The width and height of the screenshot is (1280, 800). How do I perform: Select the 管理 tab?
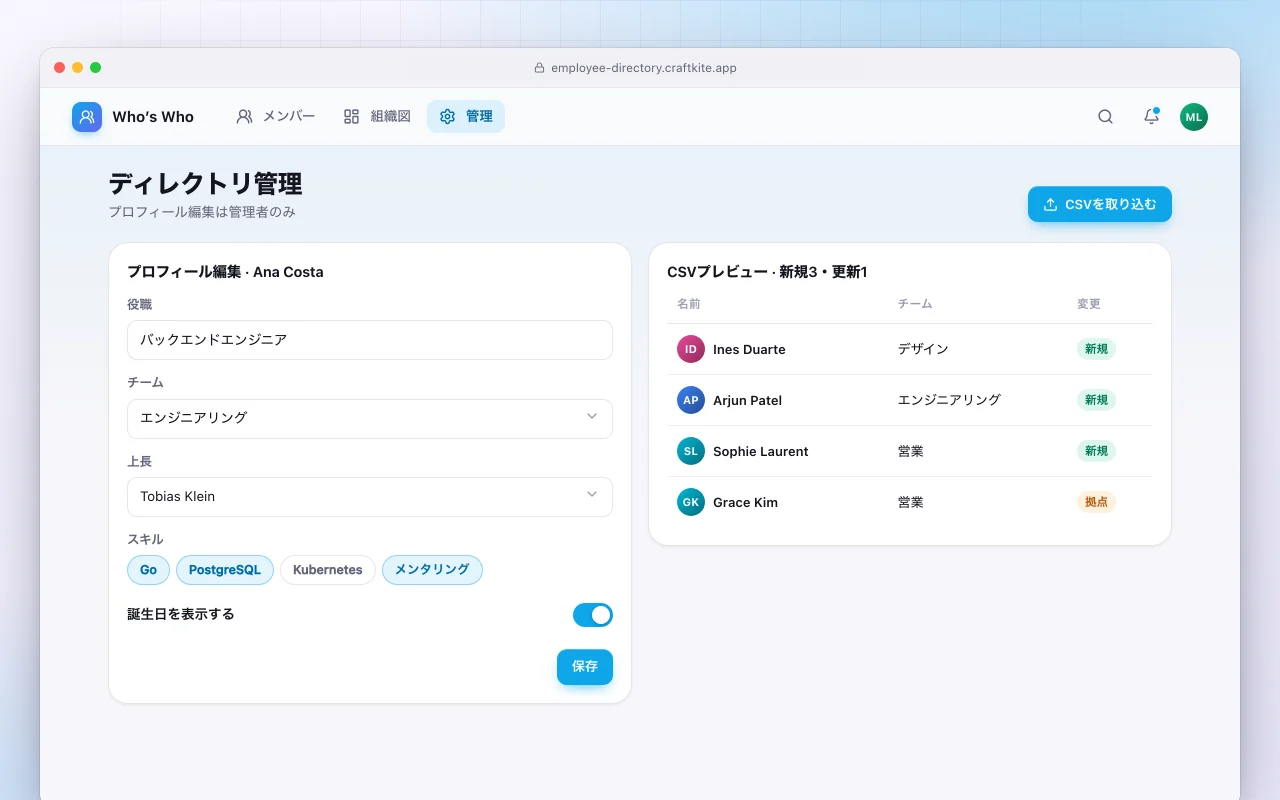466,117
